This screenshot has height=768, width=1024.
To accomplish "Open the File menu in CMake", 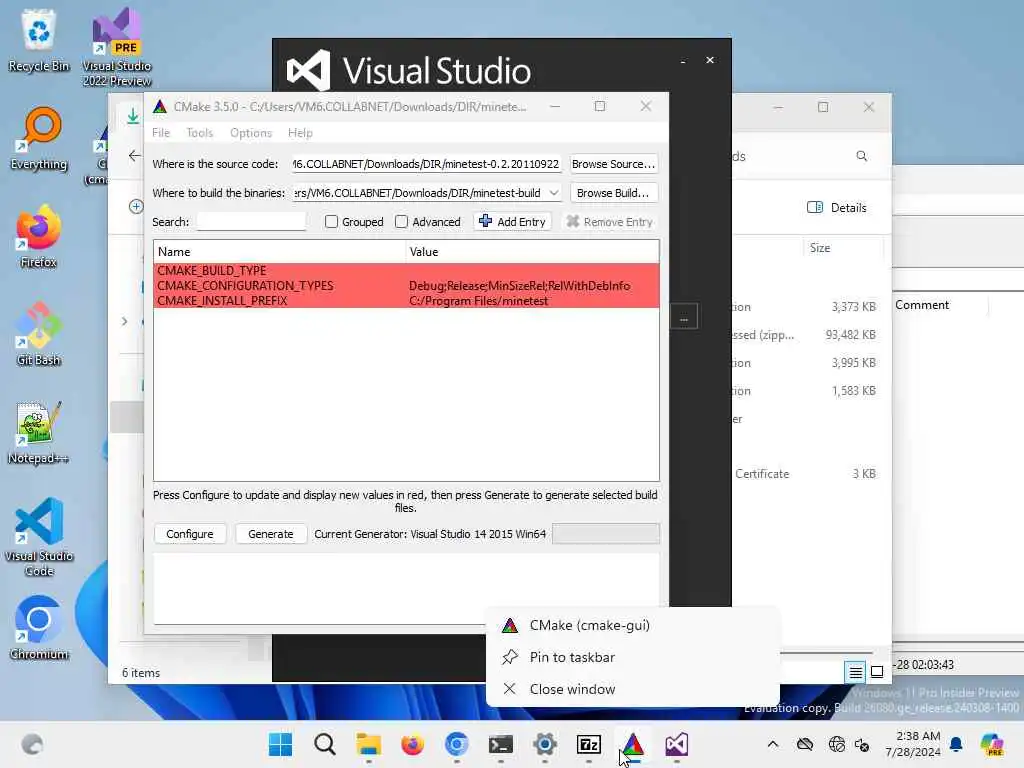I will (161, 133).
